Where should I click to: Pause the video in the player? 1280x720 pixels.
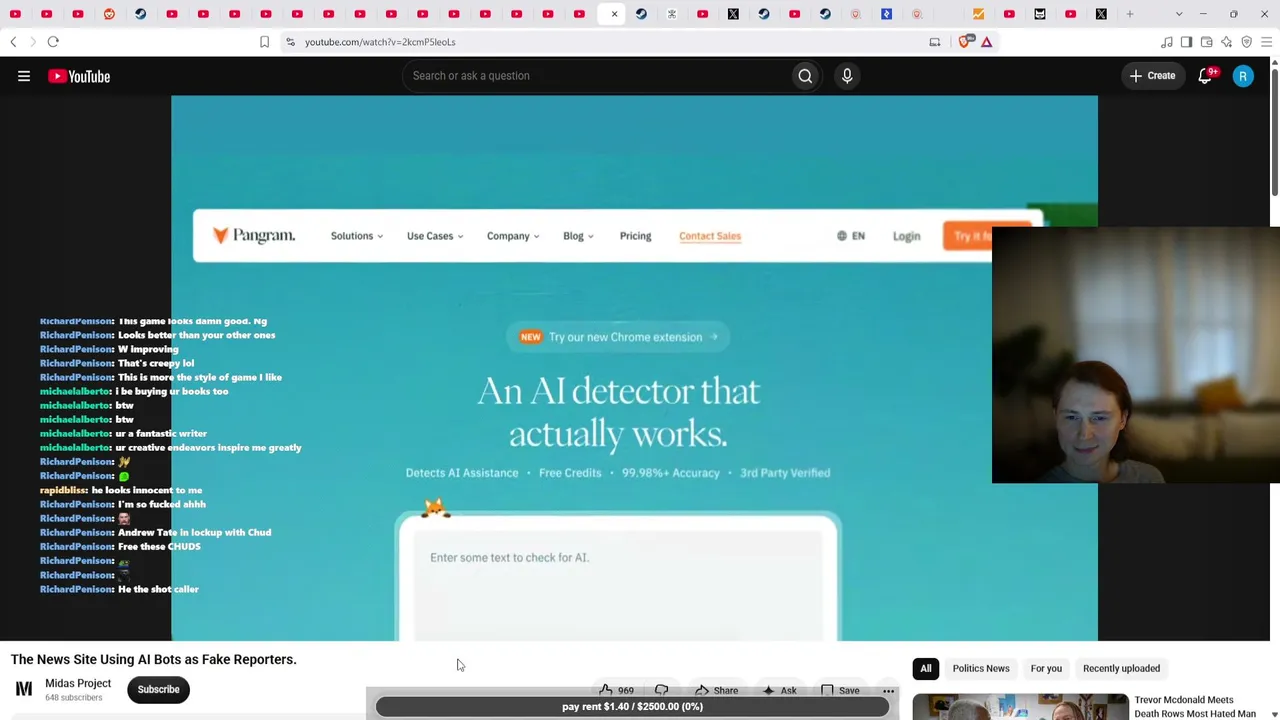point(634,368)
